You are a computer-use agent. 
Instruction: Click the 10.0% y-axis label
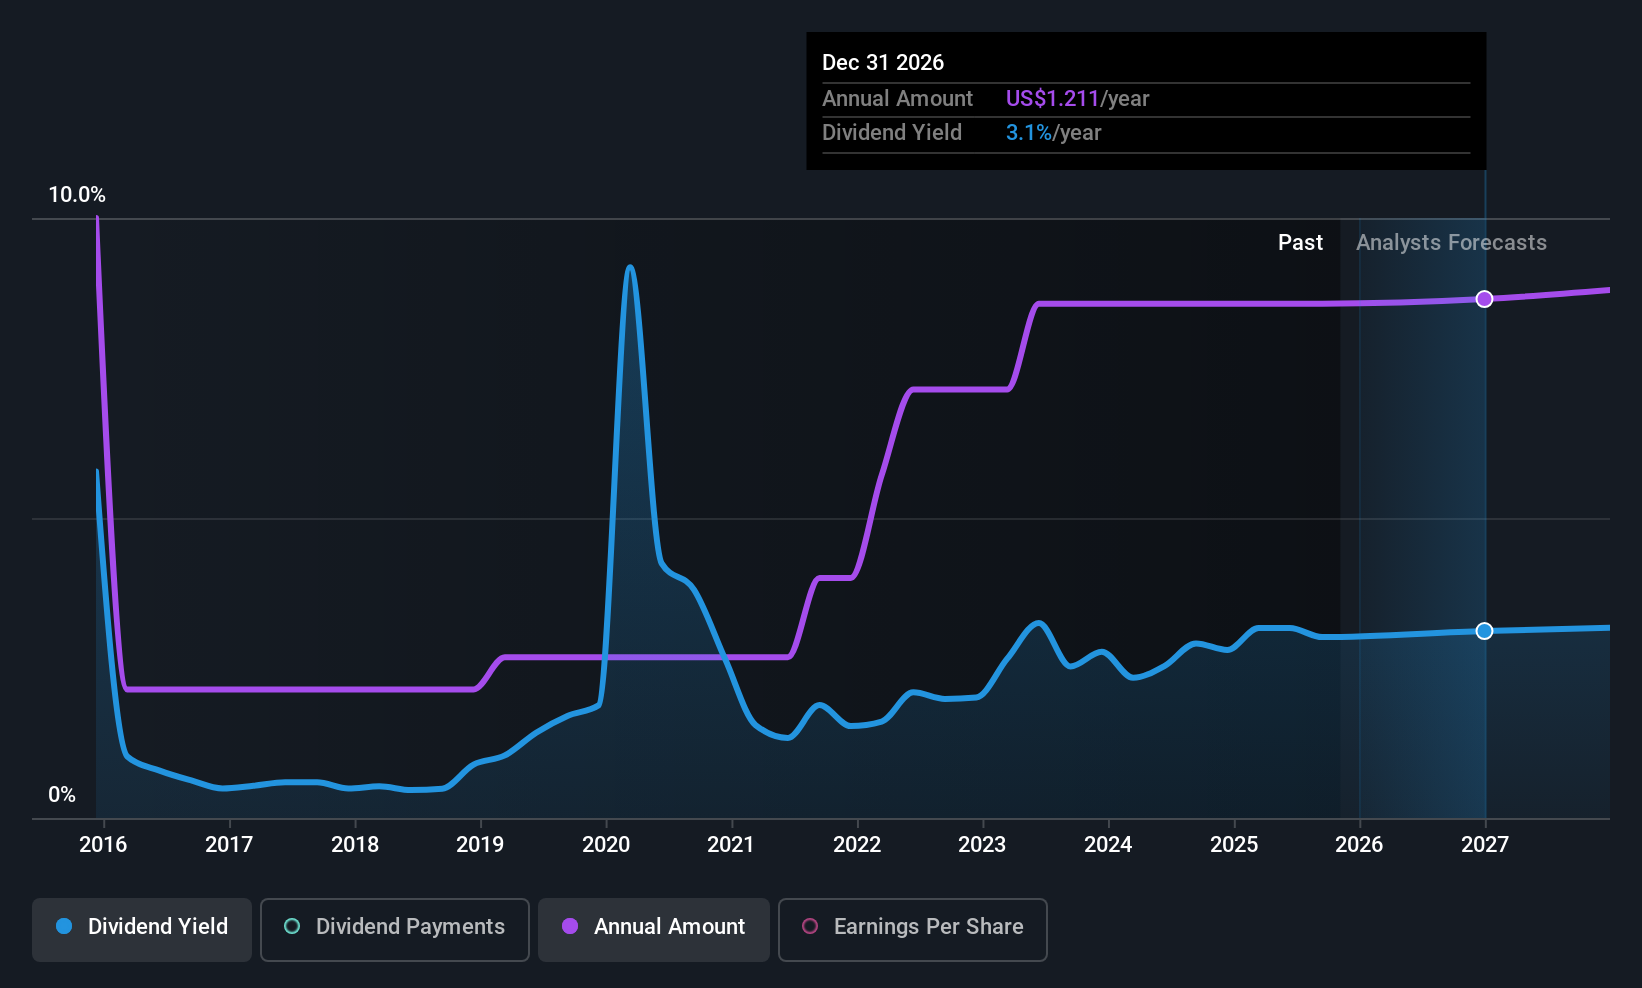click(x=77, y=195)
